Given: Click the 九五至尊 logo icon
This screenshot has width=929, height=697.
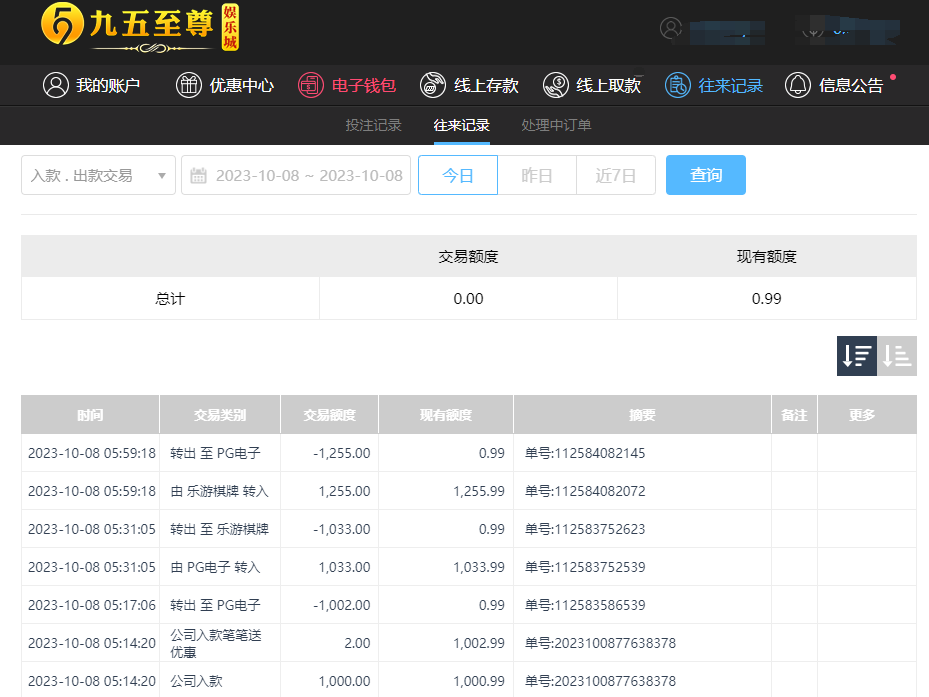Looking at the screenshot, I should tap(61, 28).
